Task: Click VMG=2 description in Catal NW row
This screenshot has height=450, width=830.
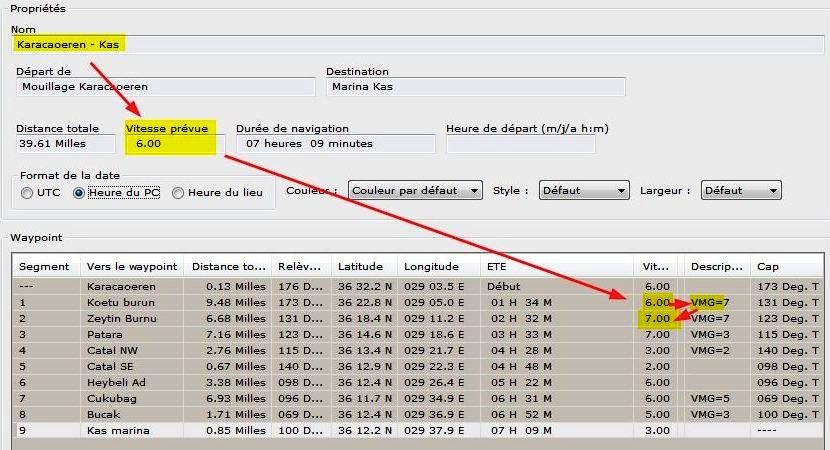Action: [710, 350]
